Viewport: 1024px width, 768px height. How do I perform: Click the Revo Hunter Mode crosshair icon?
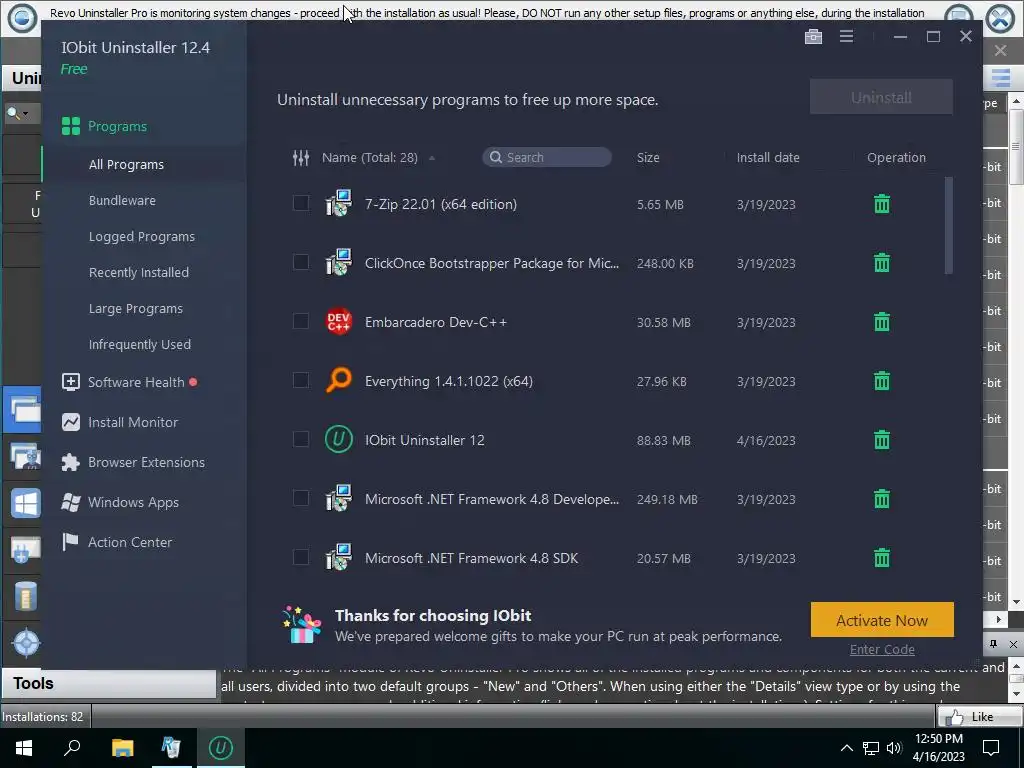tap(26, 643)
